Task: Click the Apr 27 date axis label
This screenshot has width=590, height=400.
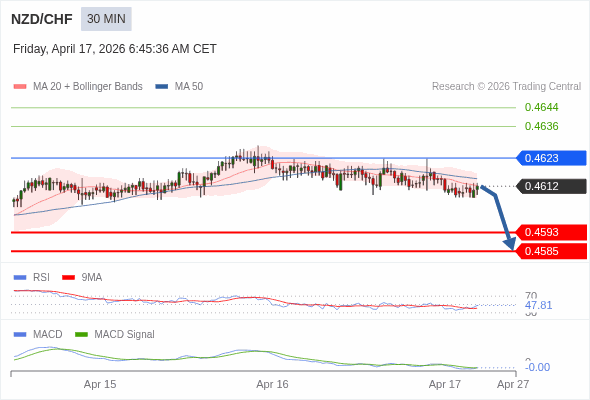Action: click(513, 384)
